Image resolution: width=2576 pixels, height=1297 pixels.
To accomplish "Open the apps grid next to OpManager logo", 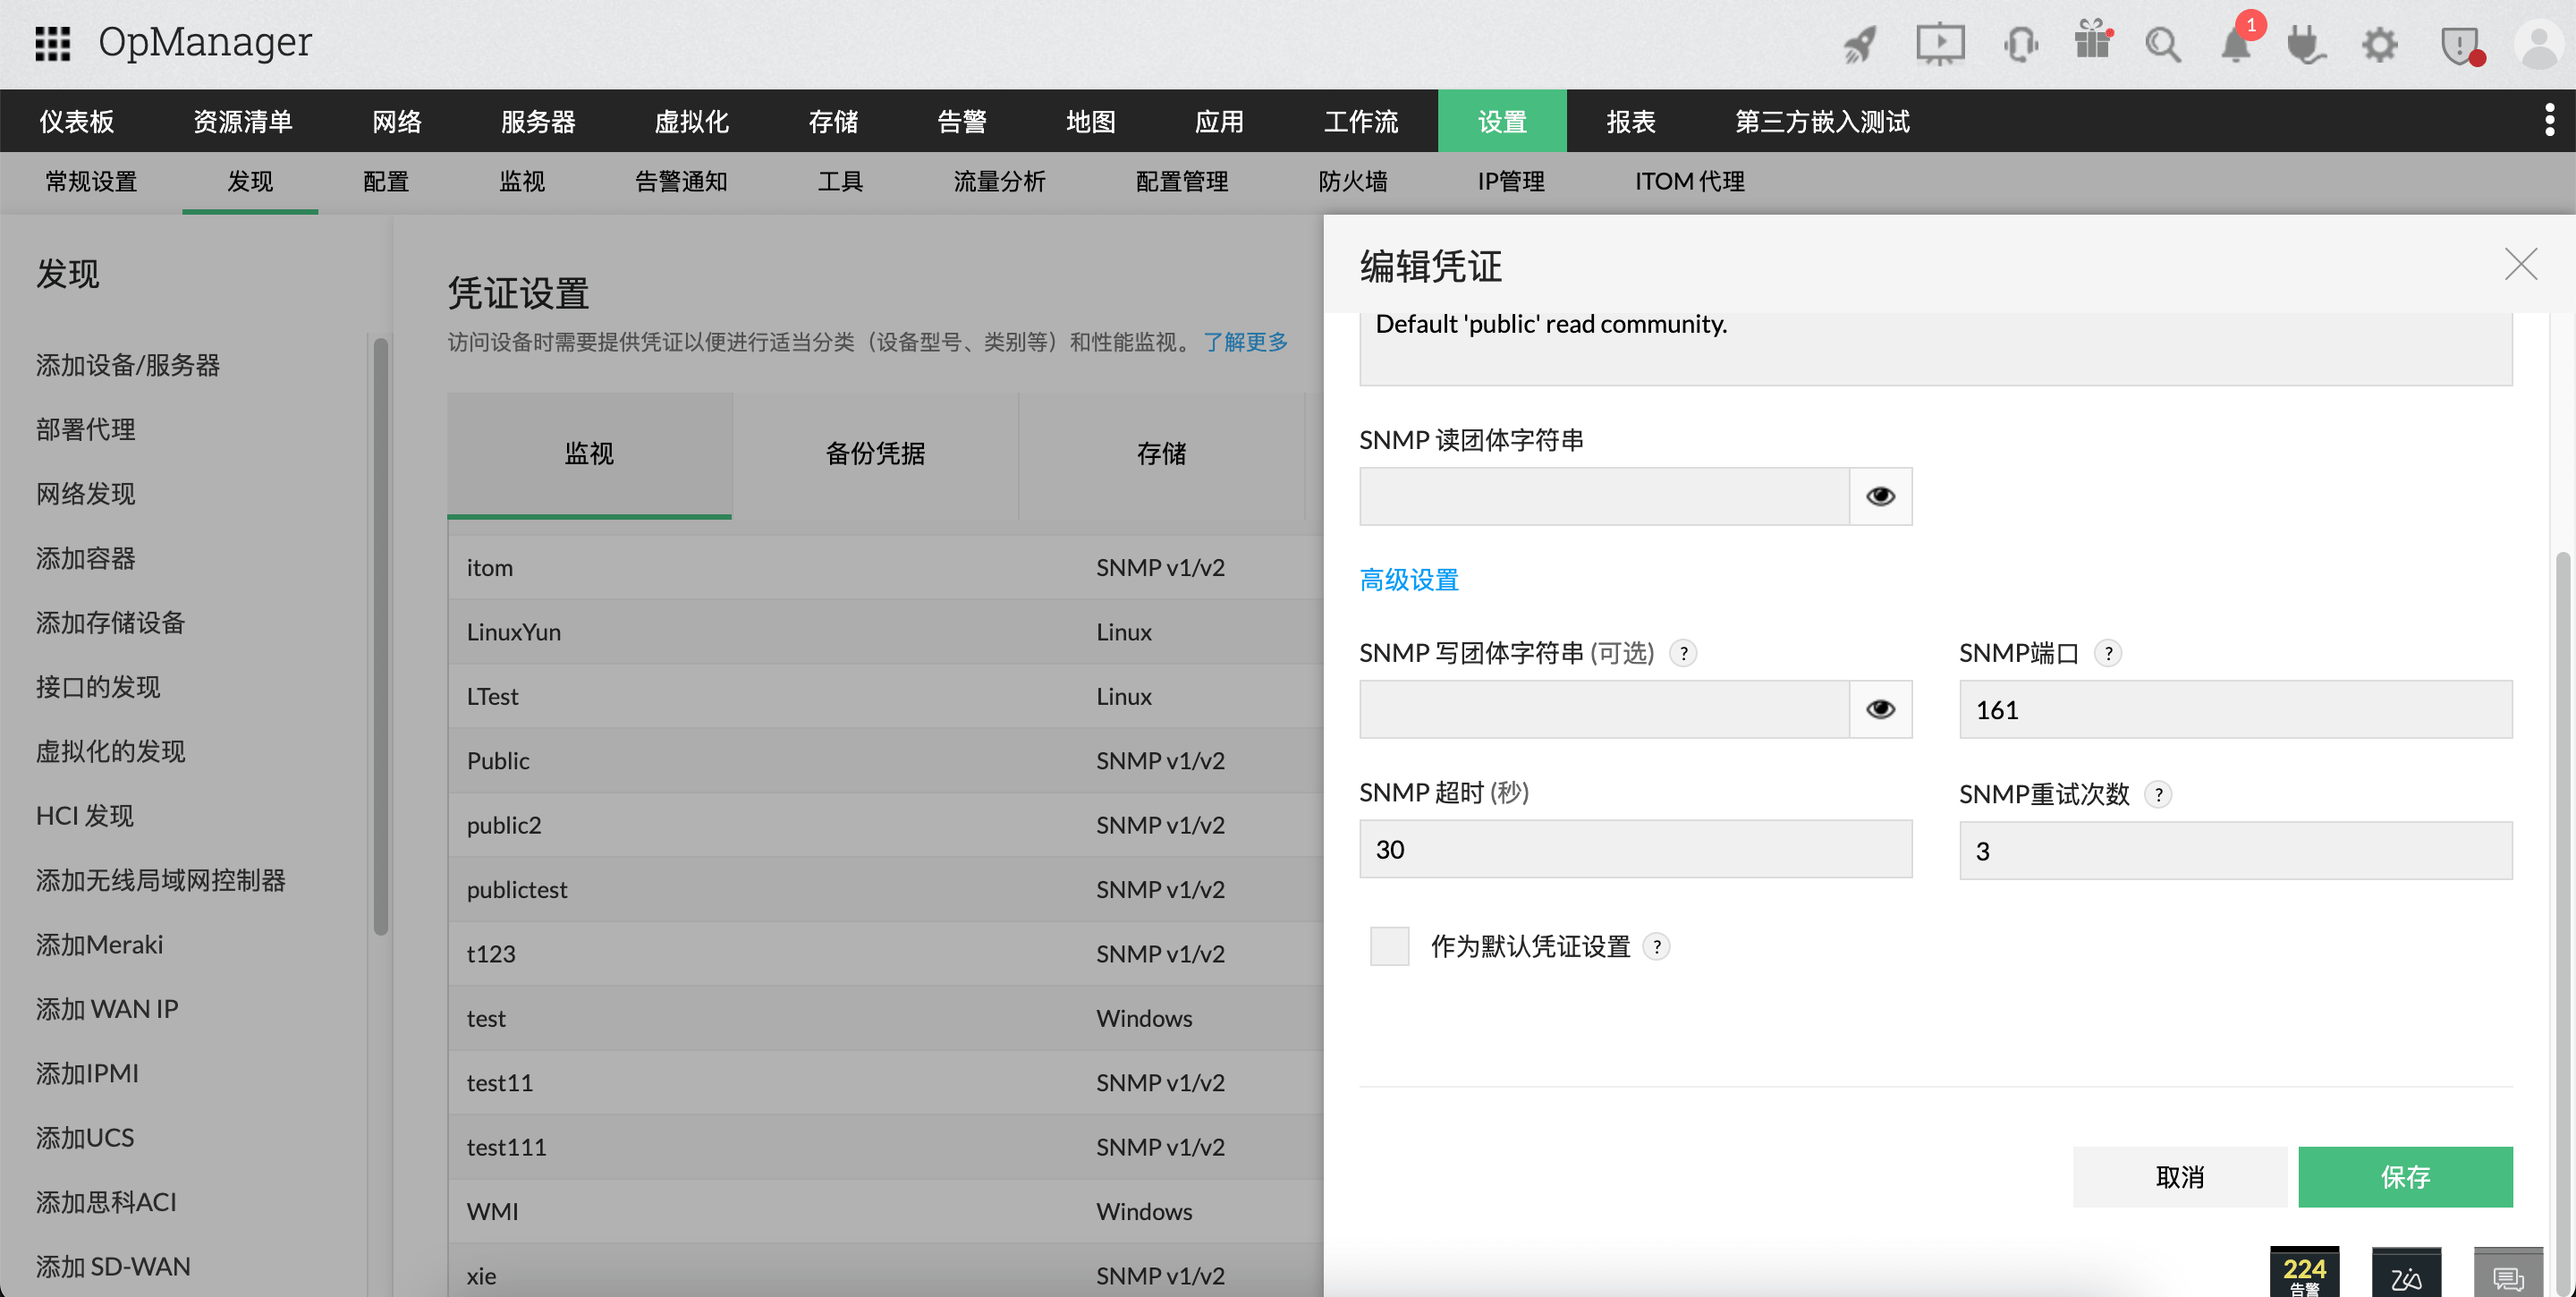I will [x=52, y=43].
